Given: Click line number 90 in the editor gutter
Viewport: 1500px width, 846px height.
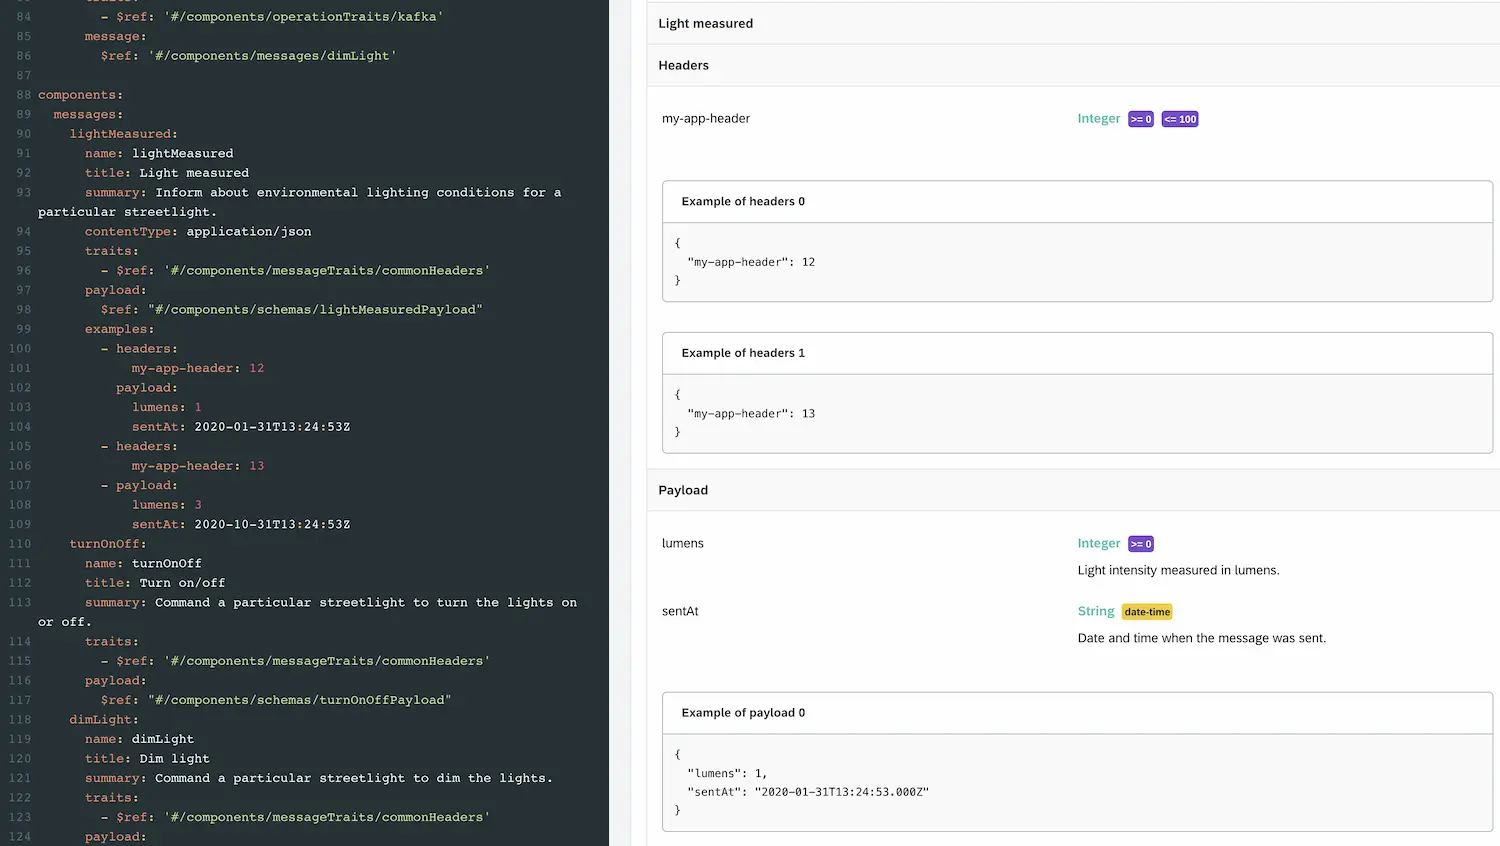Looking at the screenshot, I should [22, 134].
